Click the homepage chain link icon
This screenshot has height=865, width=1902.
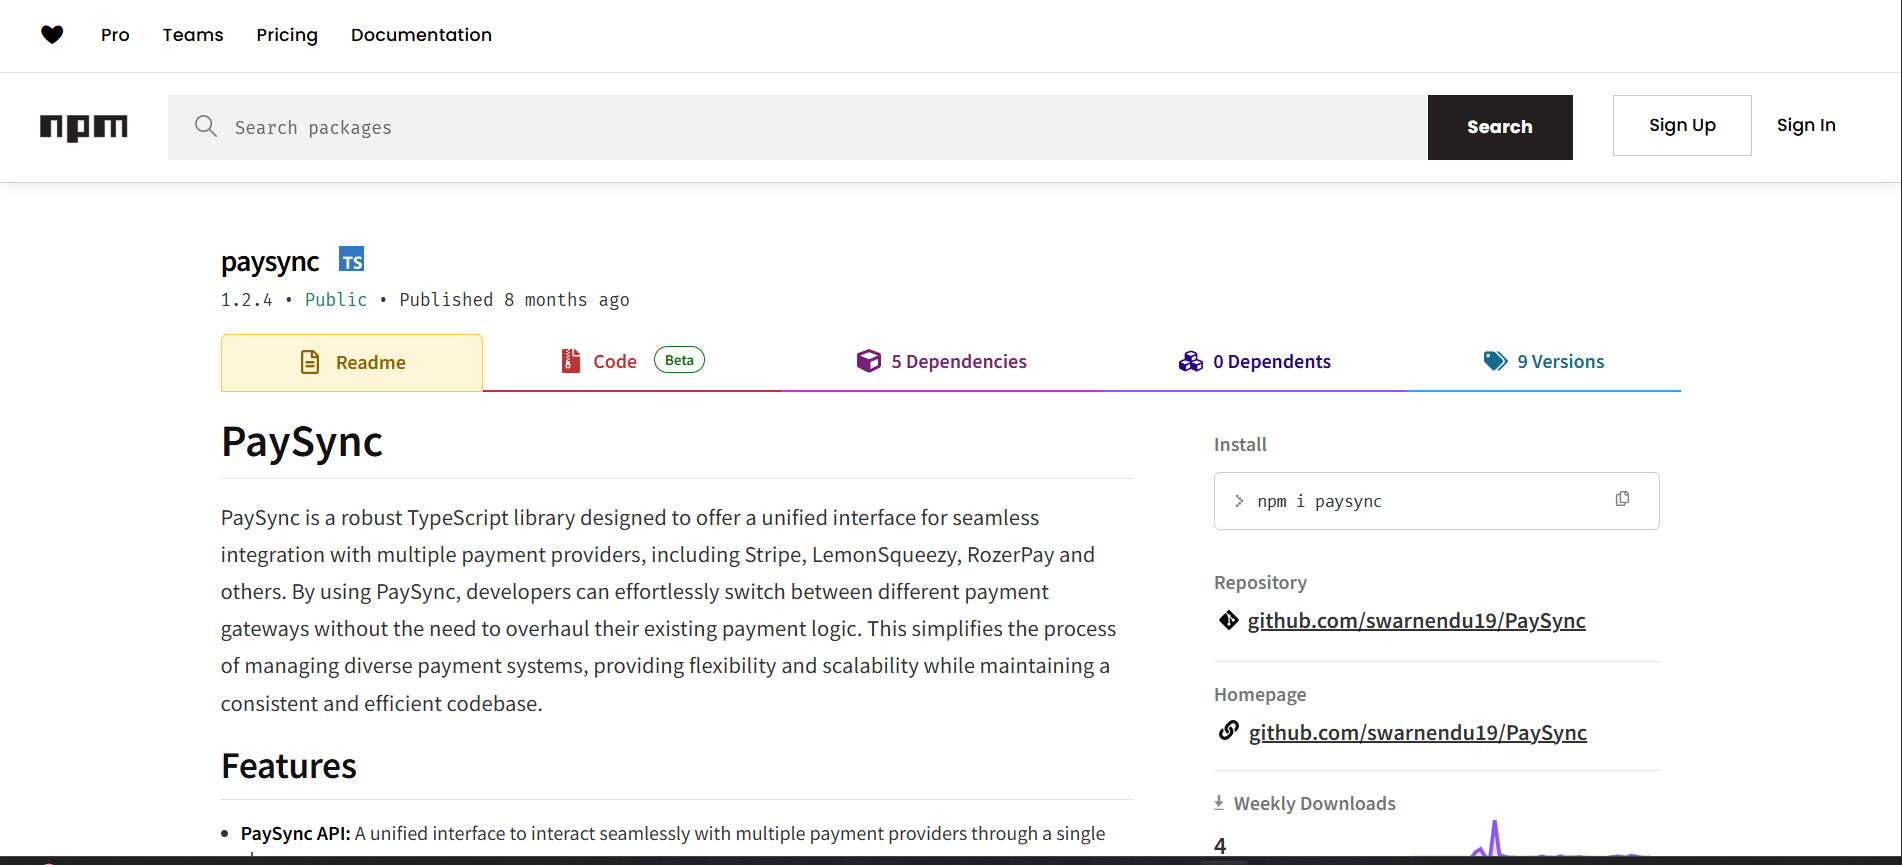pyautogui.click(x=1229, y=731)
